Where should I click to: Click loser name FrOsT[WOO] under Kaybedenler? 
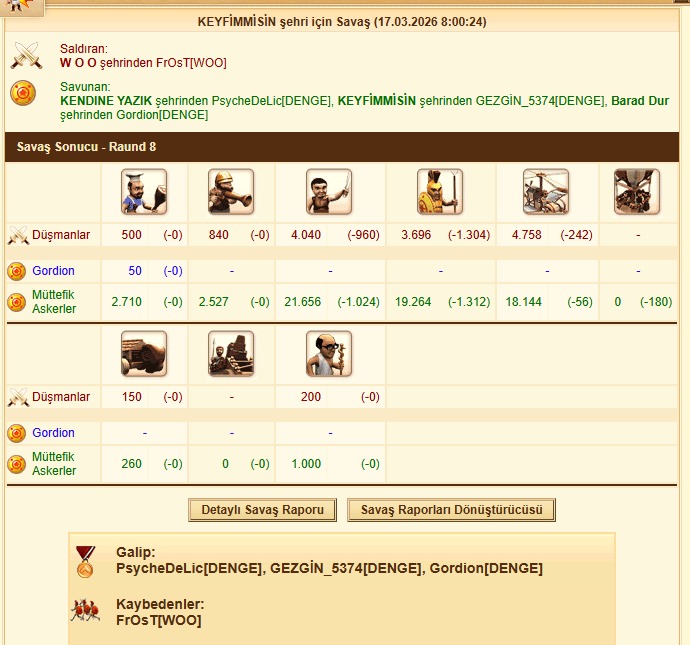pyautogui.click(x=159, y=620)
